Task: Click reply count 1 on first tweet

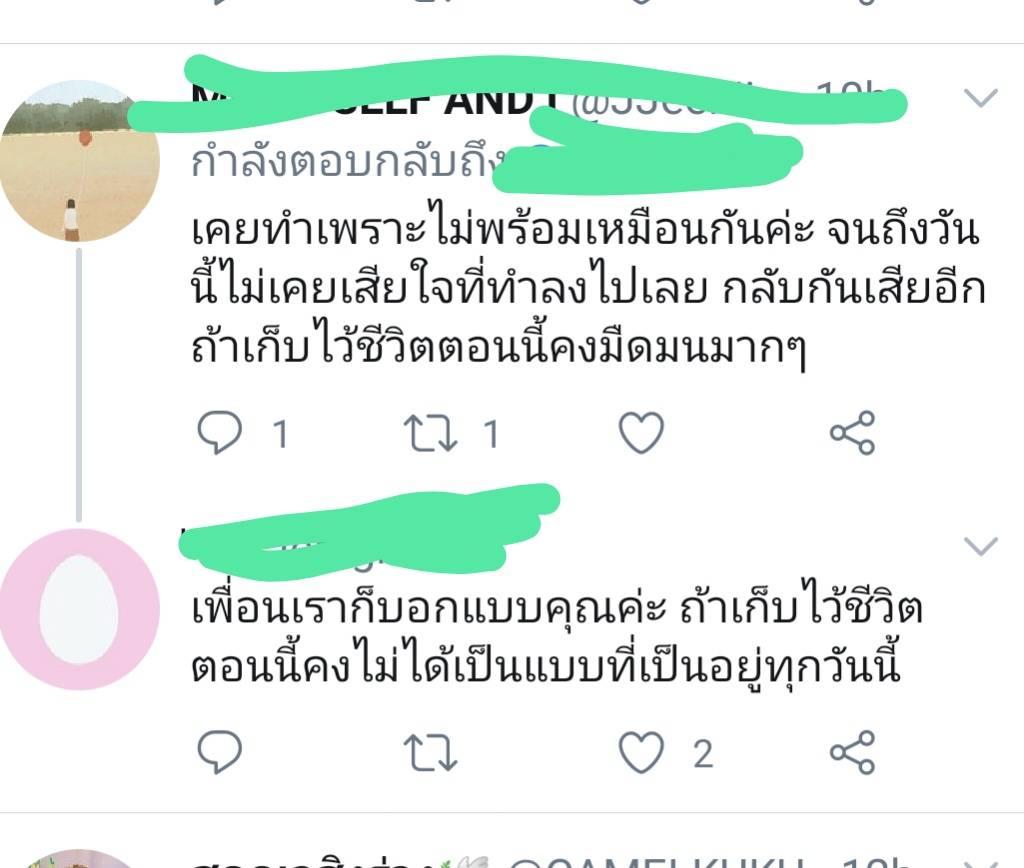Action: tap(281, 434)
